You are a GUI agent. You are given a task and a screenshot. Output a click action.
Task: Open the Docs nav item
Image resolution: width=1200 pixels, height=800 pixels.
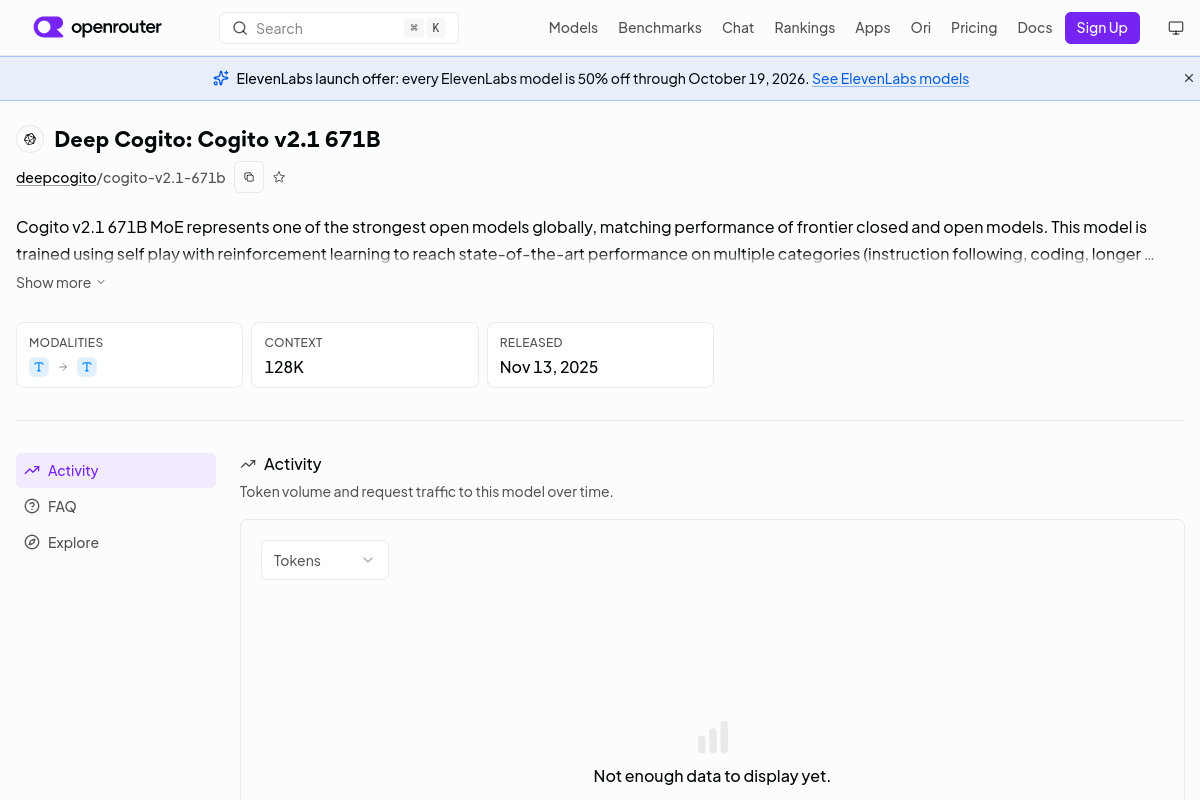click(x=1035, y=28)
